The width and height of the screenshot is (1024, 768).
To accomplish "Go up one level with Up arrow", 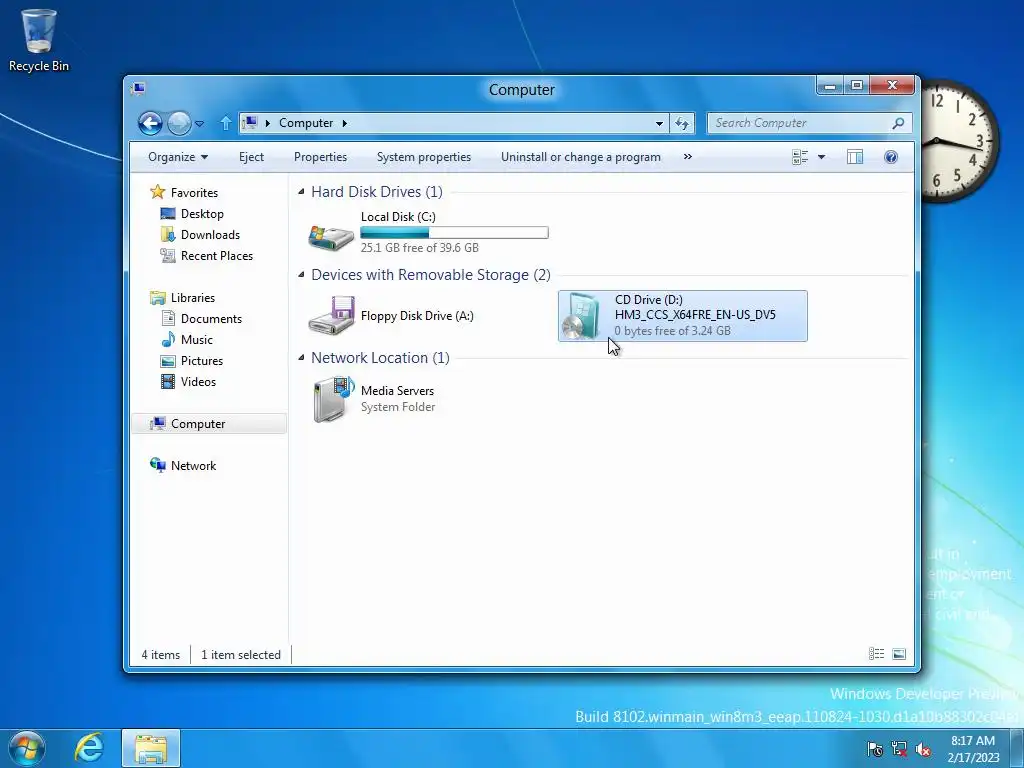I will [225, 123].
